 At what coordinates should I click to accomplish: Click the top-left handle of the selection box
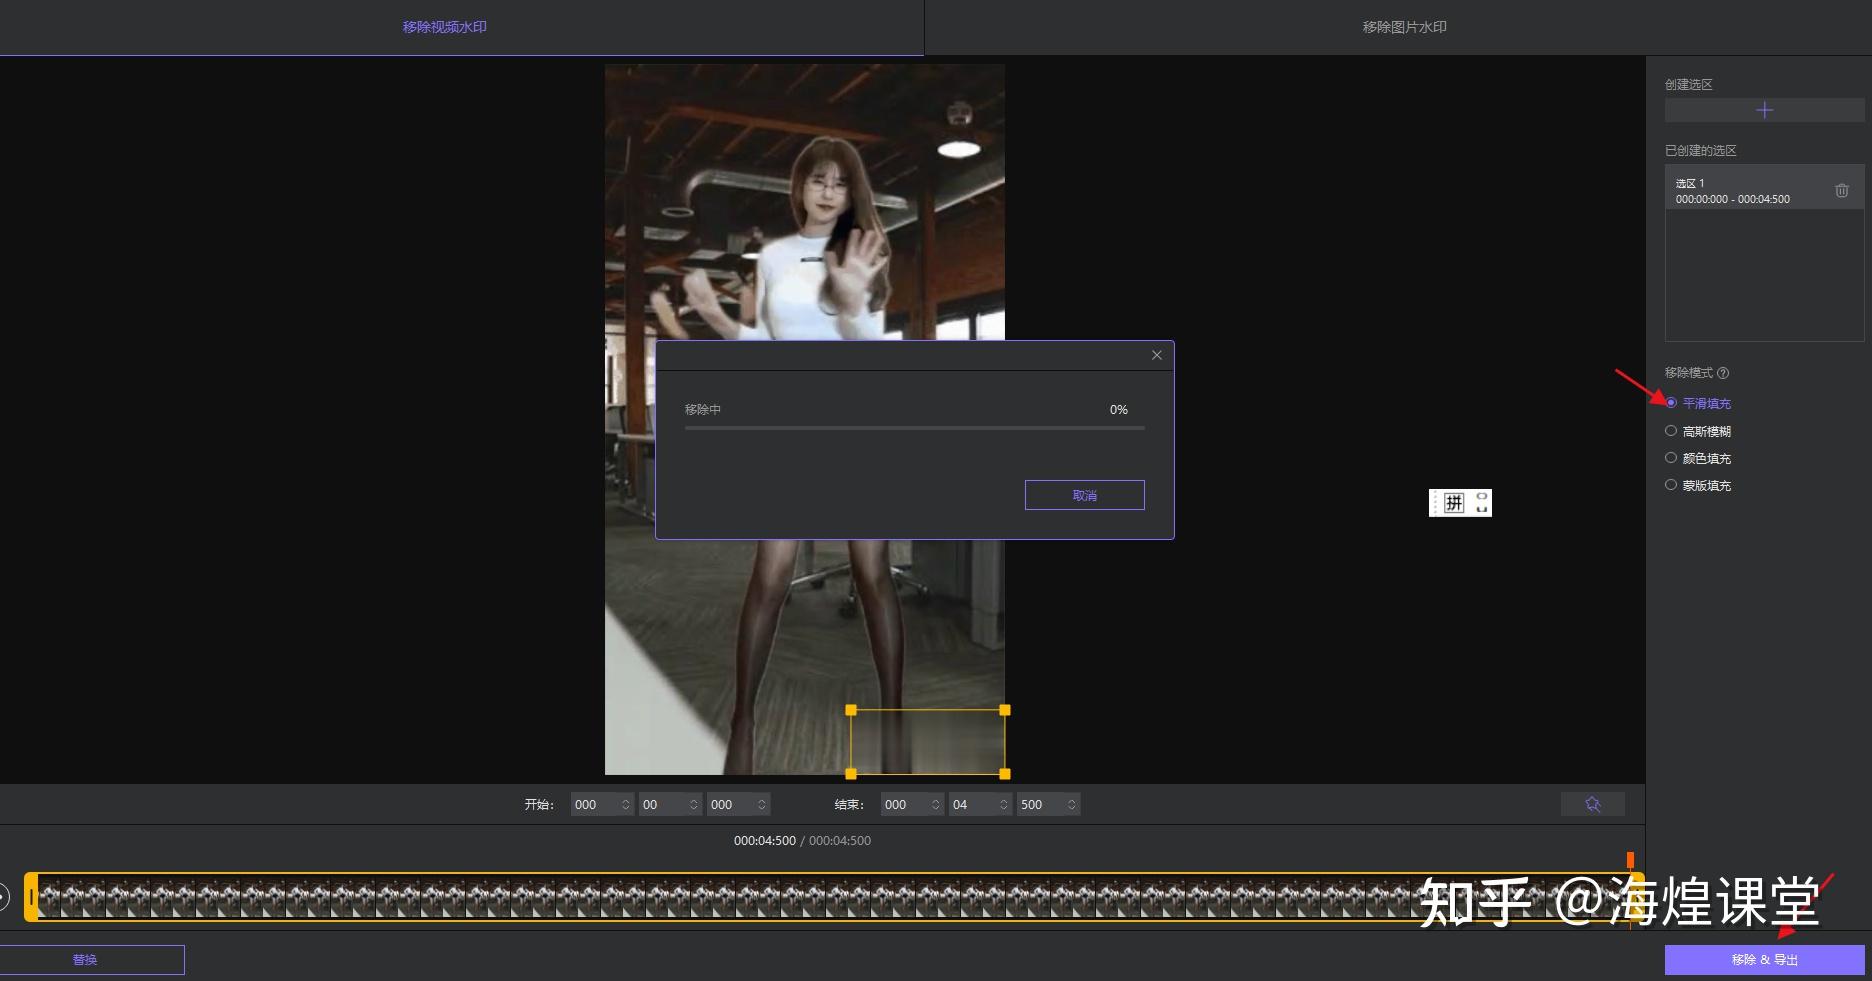click(851, 710)
